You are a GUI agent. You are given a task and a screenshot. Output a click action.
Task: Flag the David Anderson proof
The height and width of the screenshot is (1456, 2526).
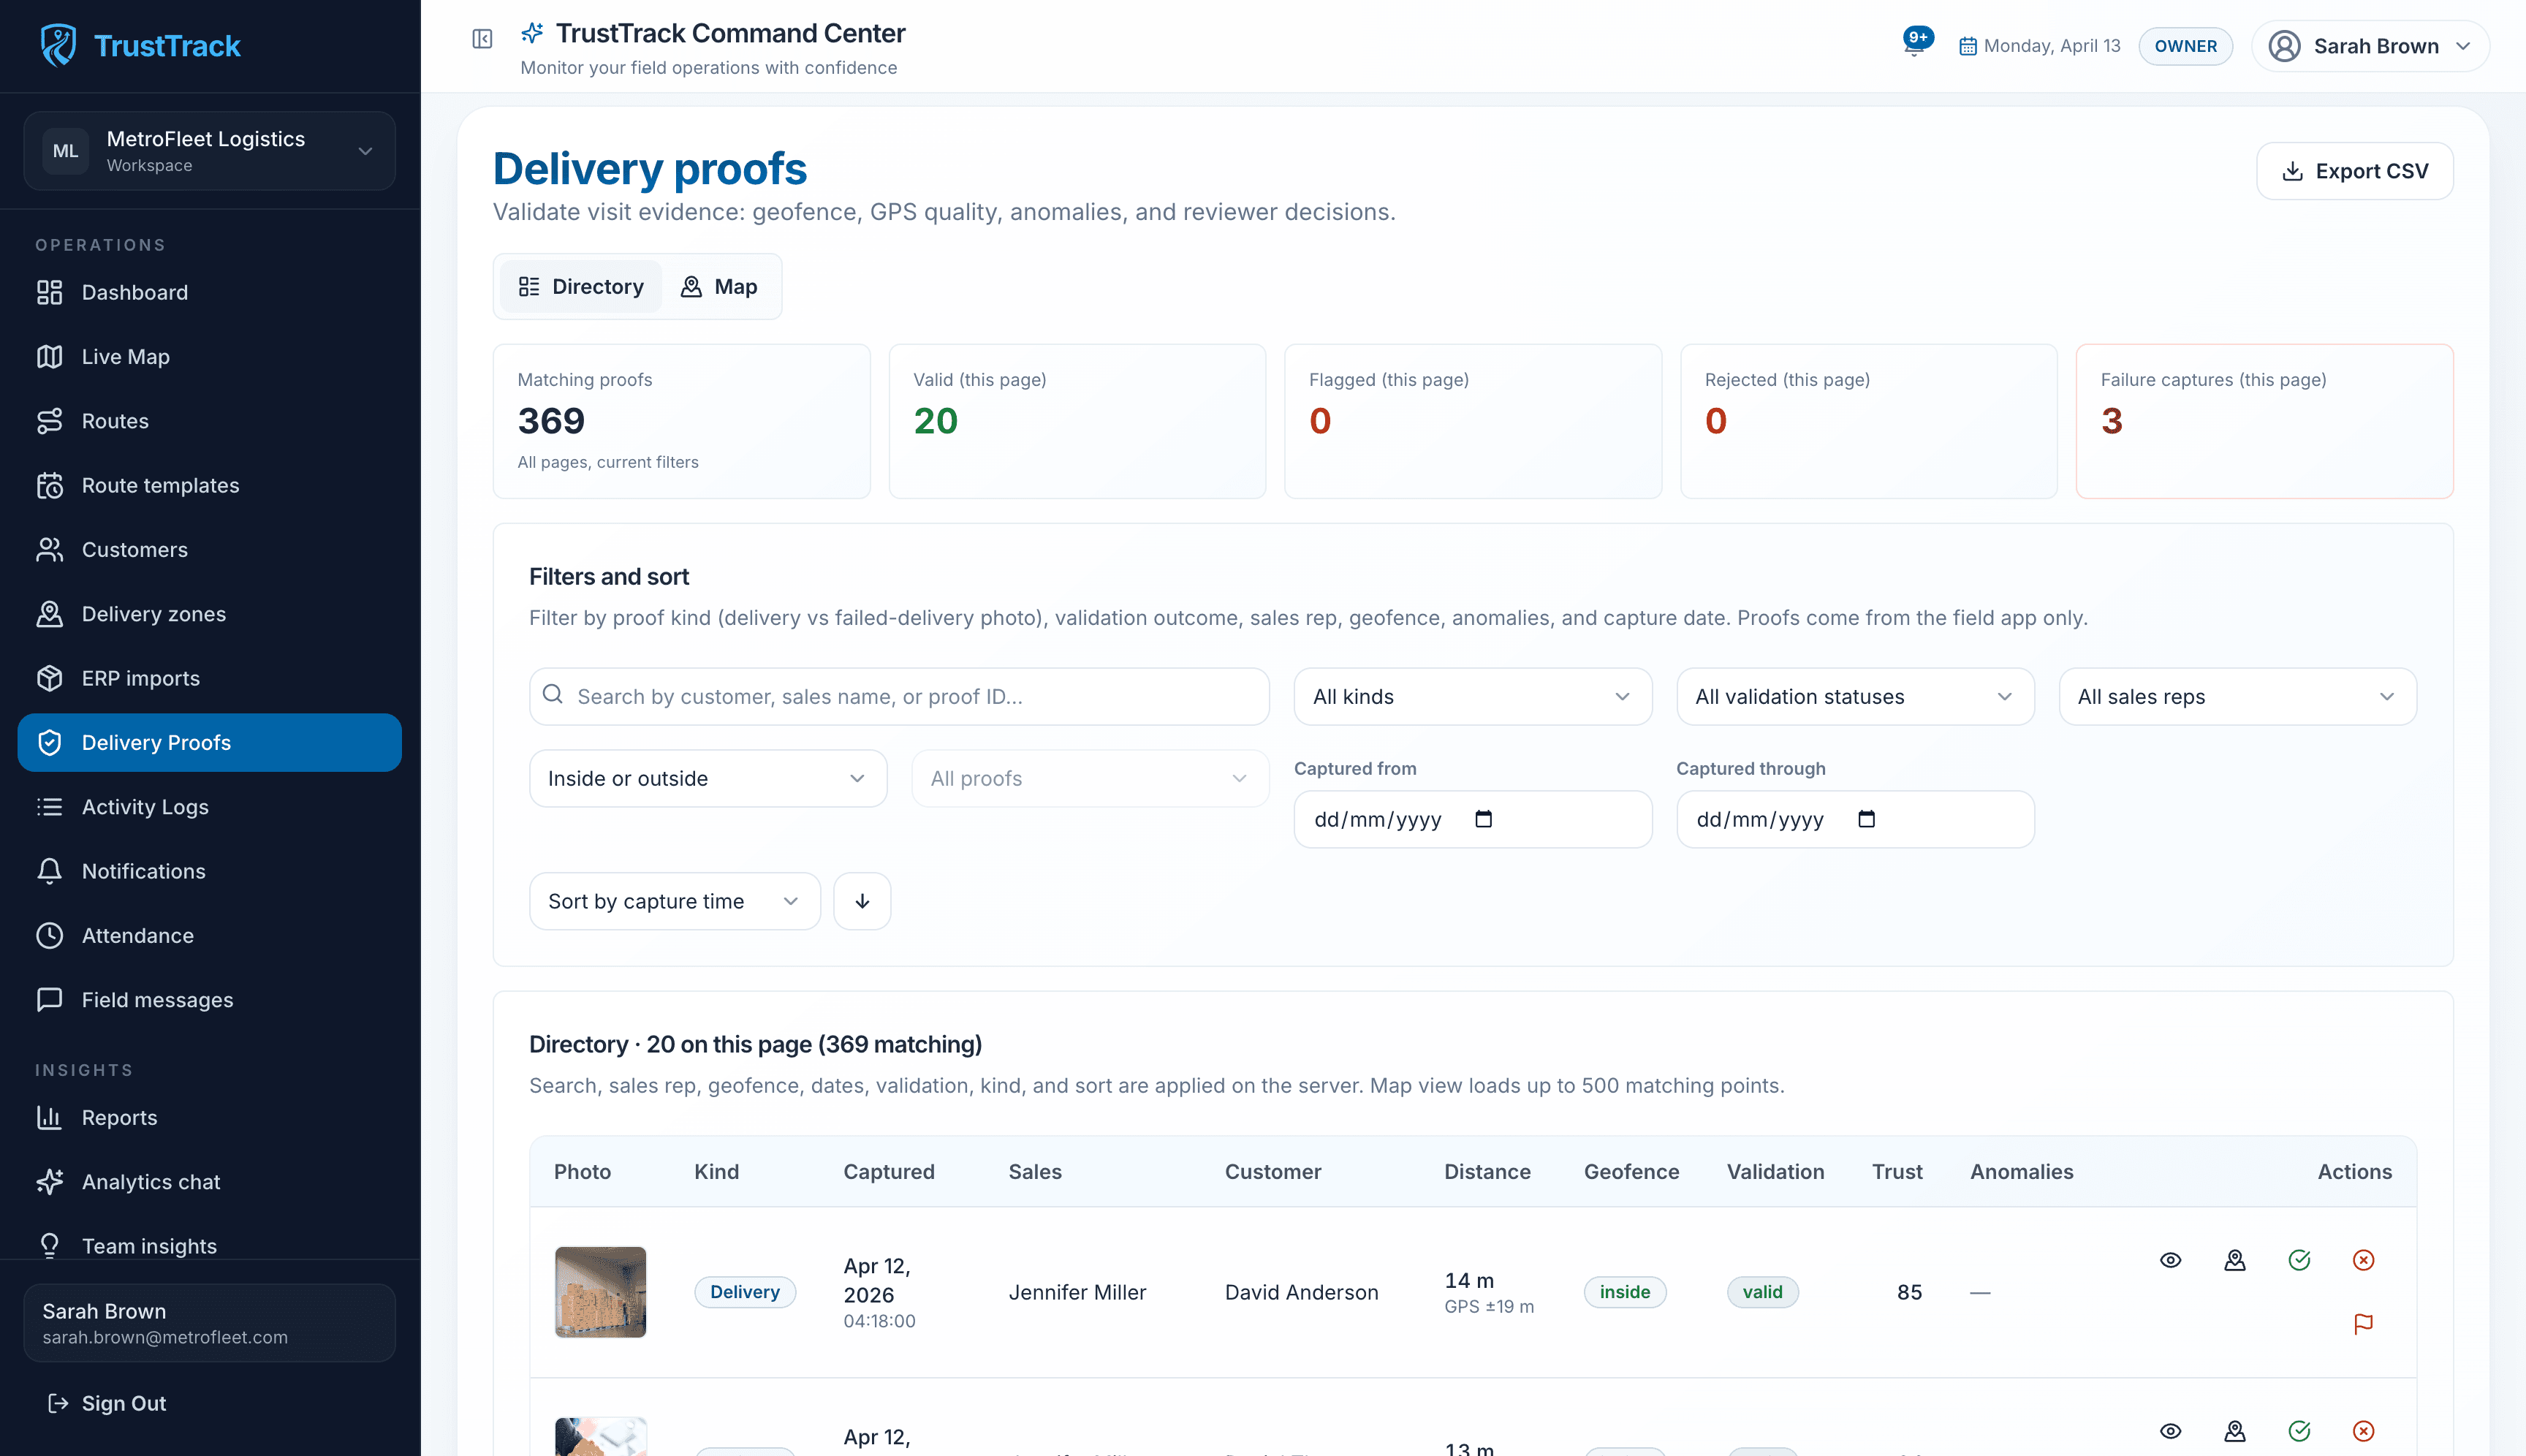pos(2363,1324)
